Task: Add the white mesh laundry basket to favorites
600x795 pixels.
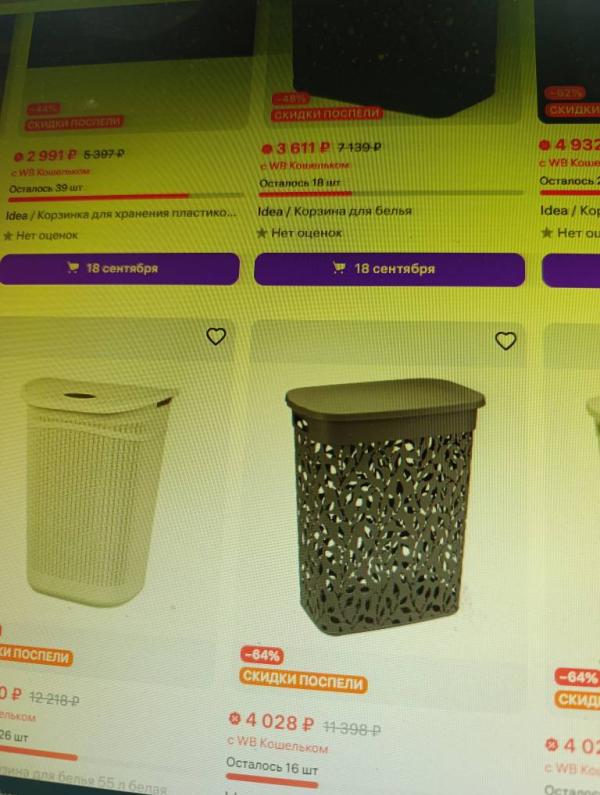Action: pyautogui.click(x=216, y=336)
